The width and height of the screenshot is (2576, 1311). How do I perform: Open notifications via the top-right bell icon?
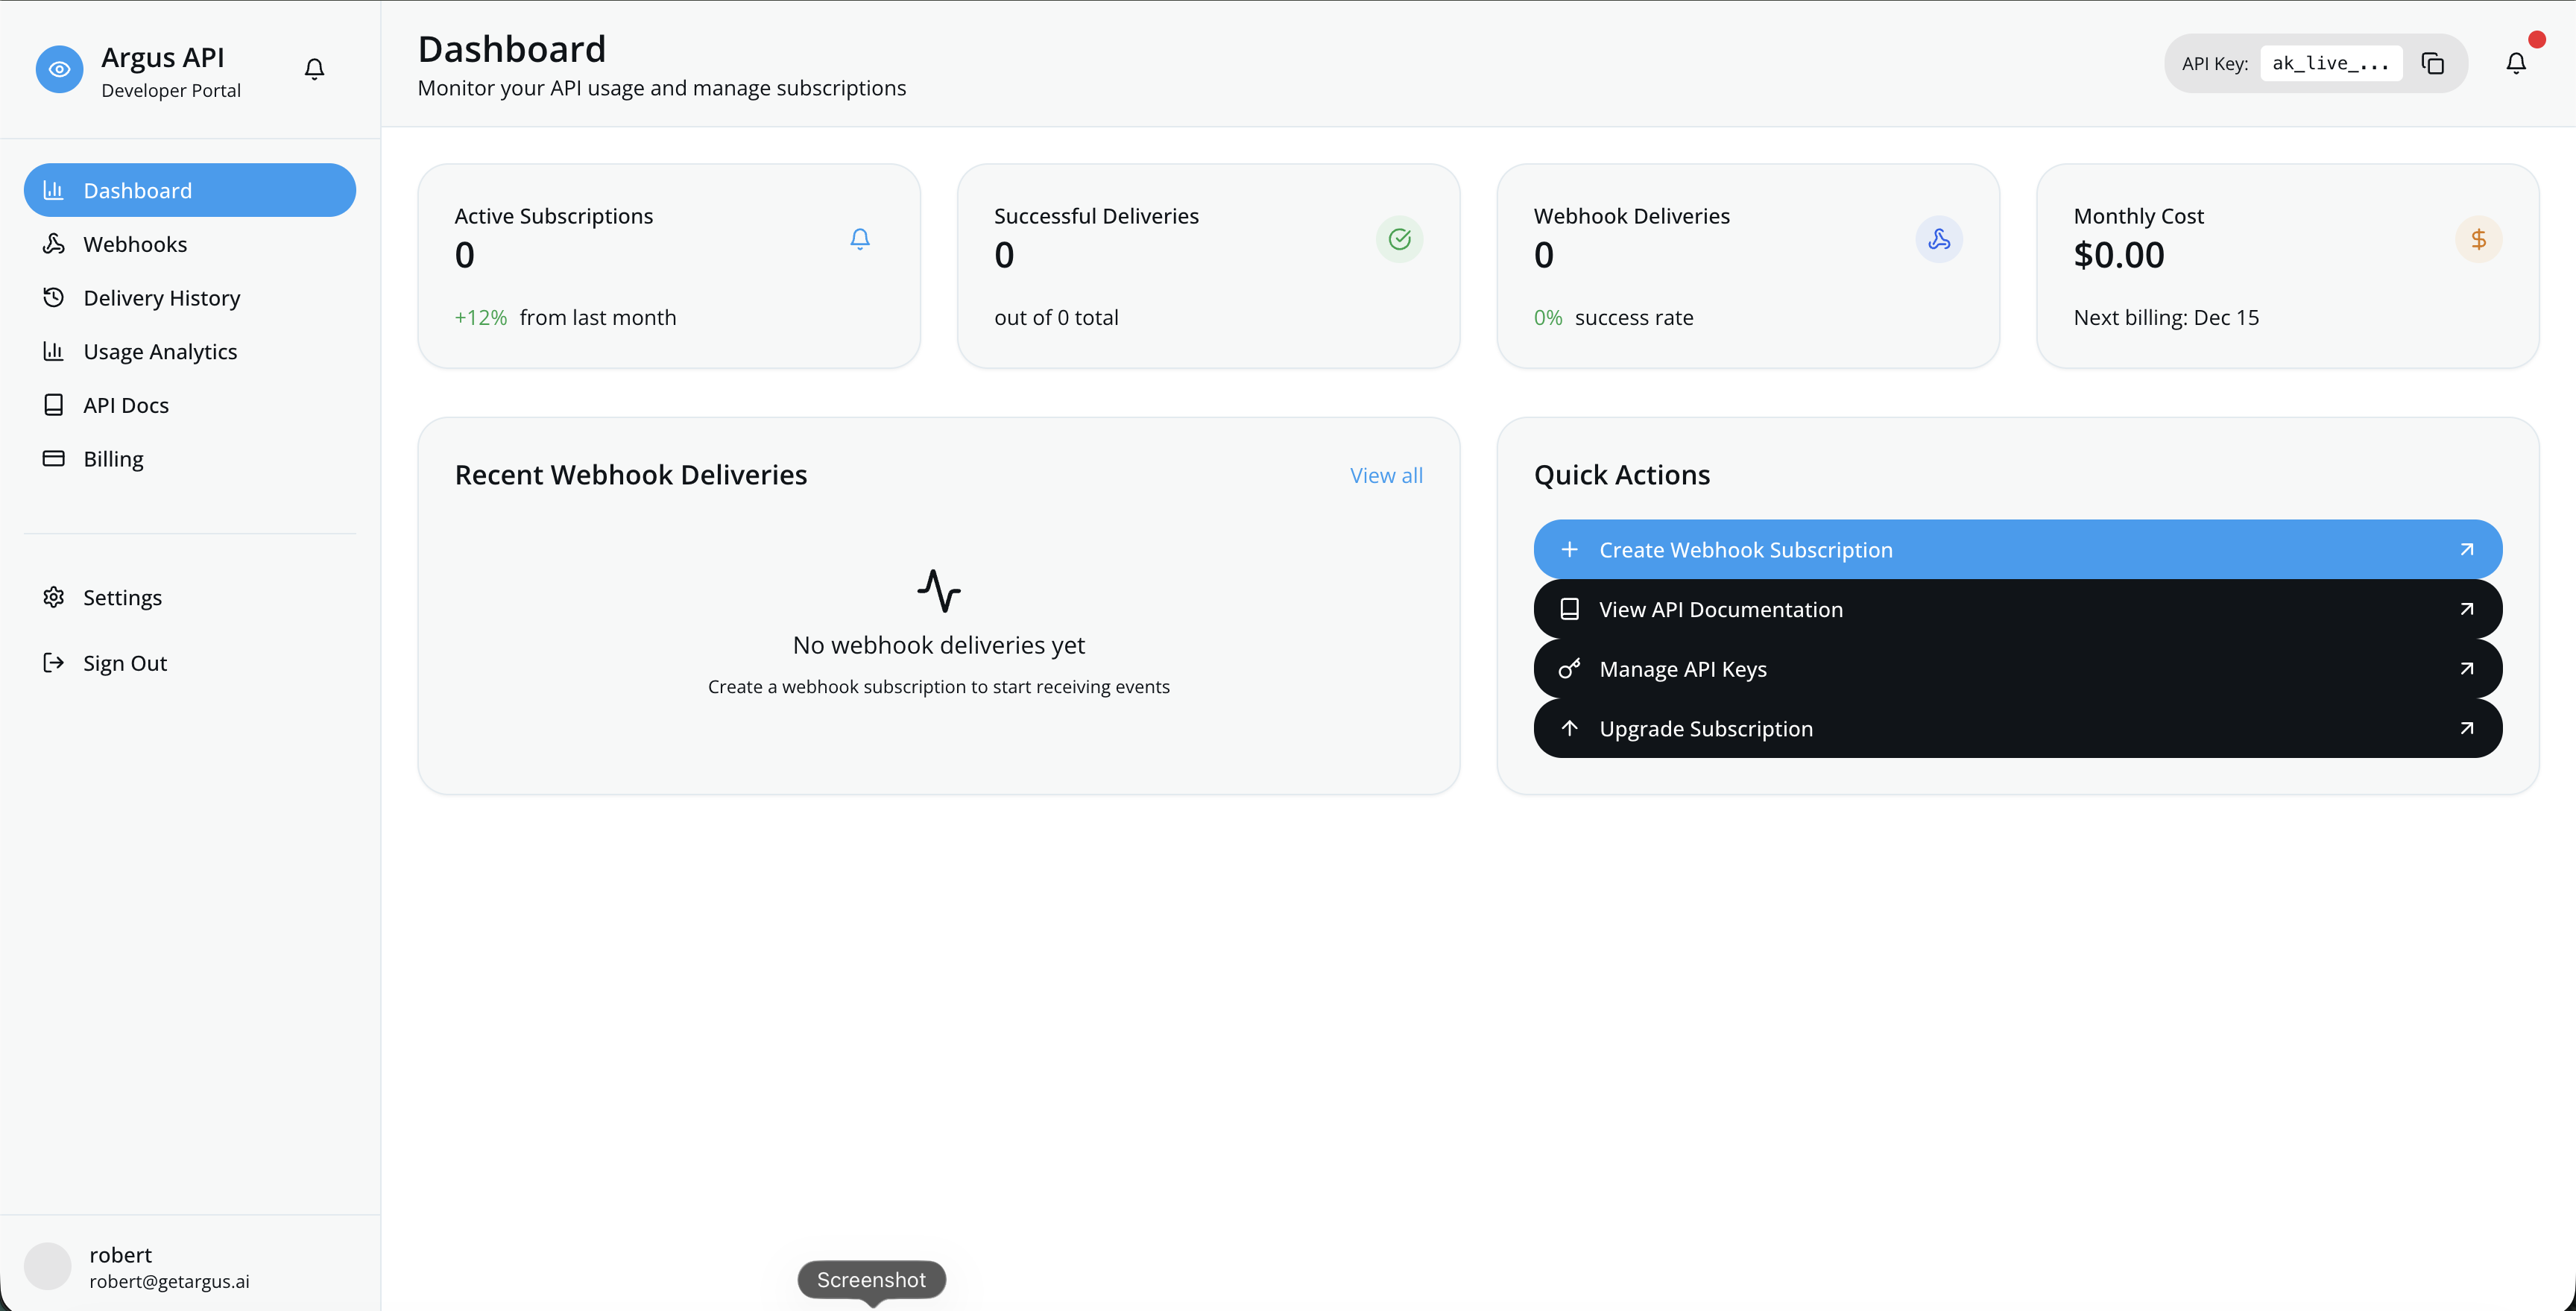tap(2516, 62)
